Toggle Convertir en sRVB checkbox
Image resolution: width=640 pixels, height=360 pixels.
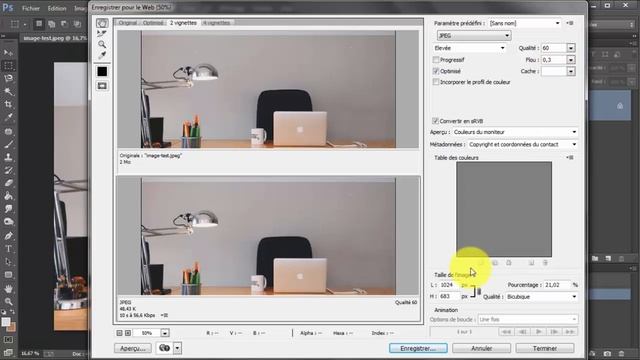[436, 121]
